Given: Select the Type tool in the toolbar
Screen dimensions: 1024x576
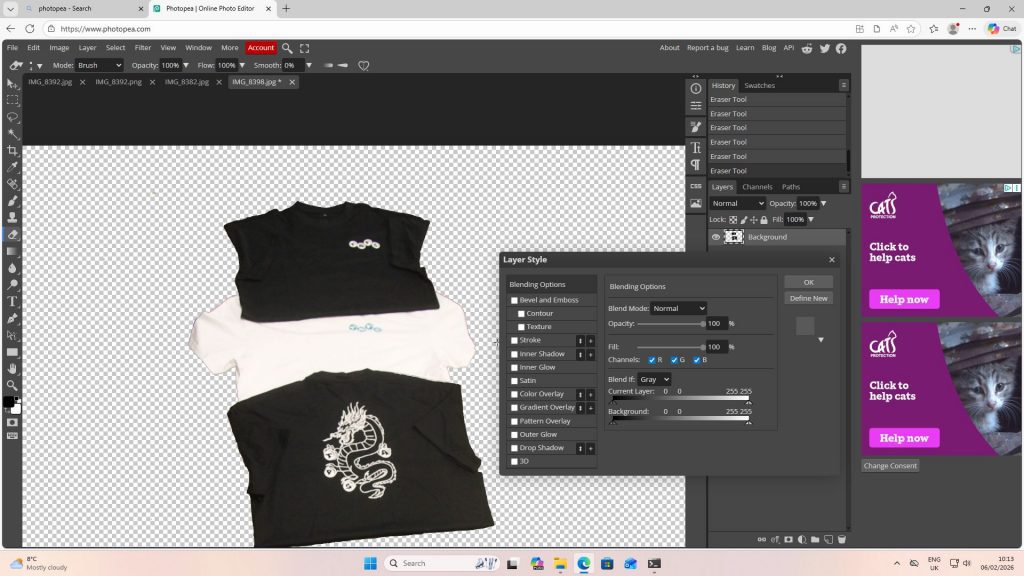Looking at the screenshot, I should pyautogui.click(x=13, y=301).
